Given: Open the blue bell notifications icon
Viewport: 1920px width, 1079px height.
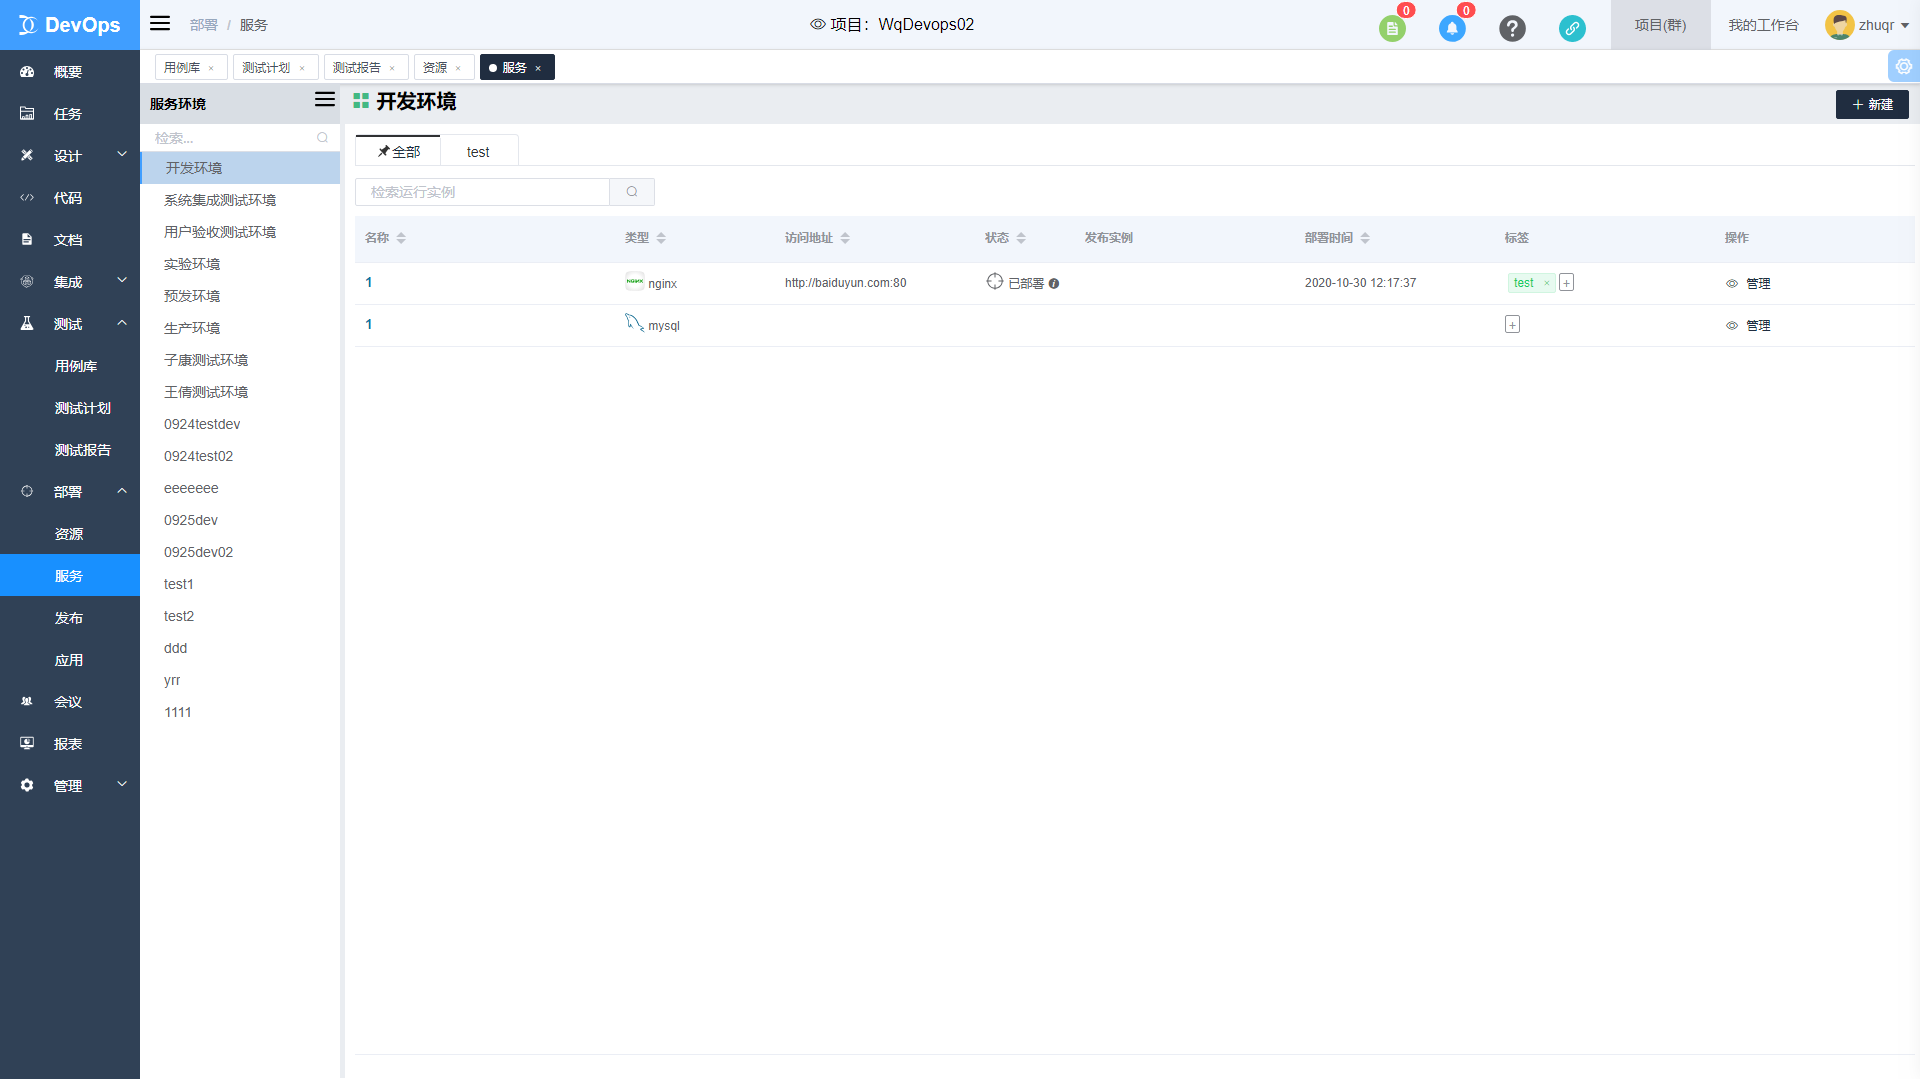Looking at the screenshot, I should 1452,28.
